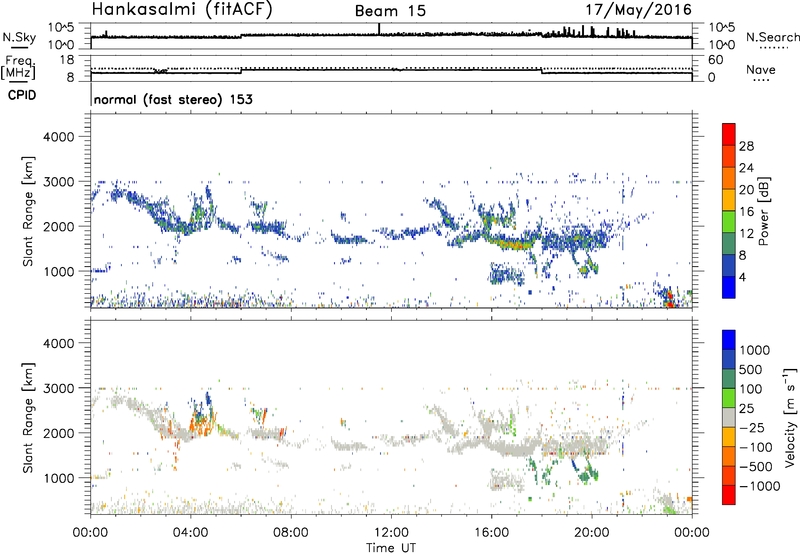Click the 2000 tick of the power panel
Viewport: 800px width, 554px height.
coord(58,226)
